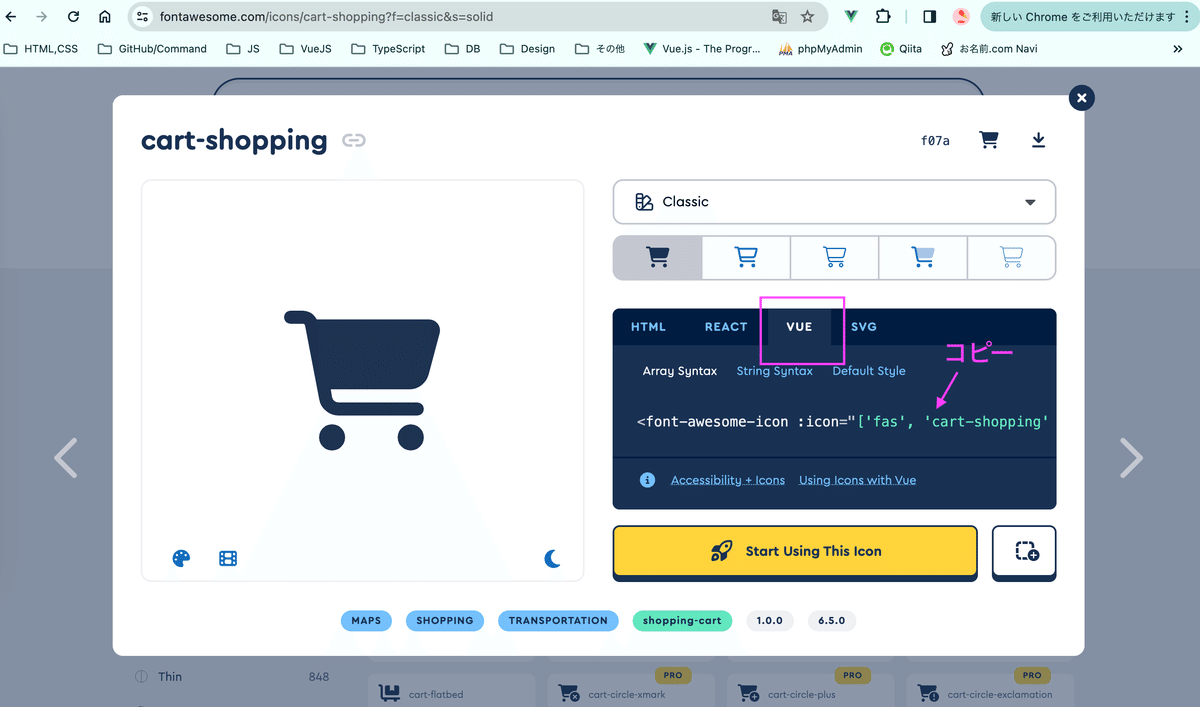Select the duotone cart style
The height and width of the screenshot is (707, 1200).
click(923, 258)
